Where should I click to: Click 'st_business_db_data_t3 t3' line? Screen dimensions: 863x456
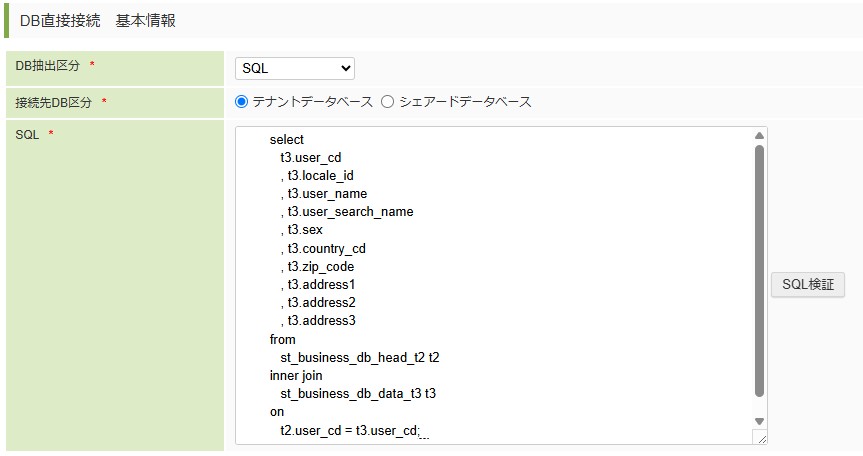[x=358, y=394]
